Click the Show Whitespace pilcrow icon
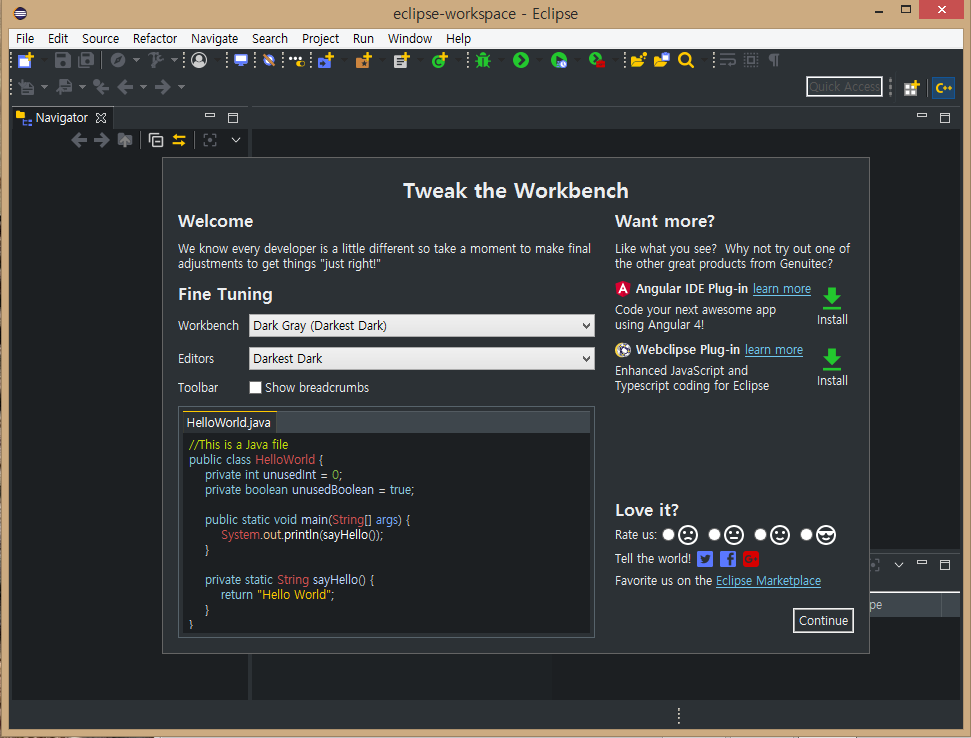Screen dimensions: 971x738 [x=773, y=60]
